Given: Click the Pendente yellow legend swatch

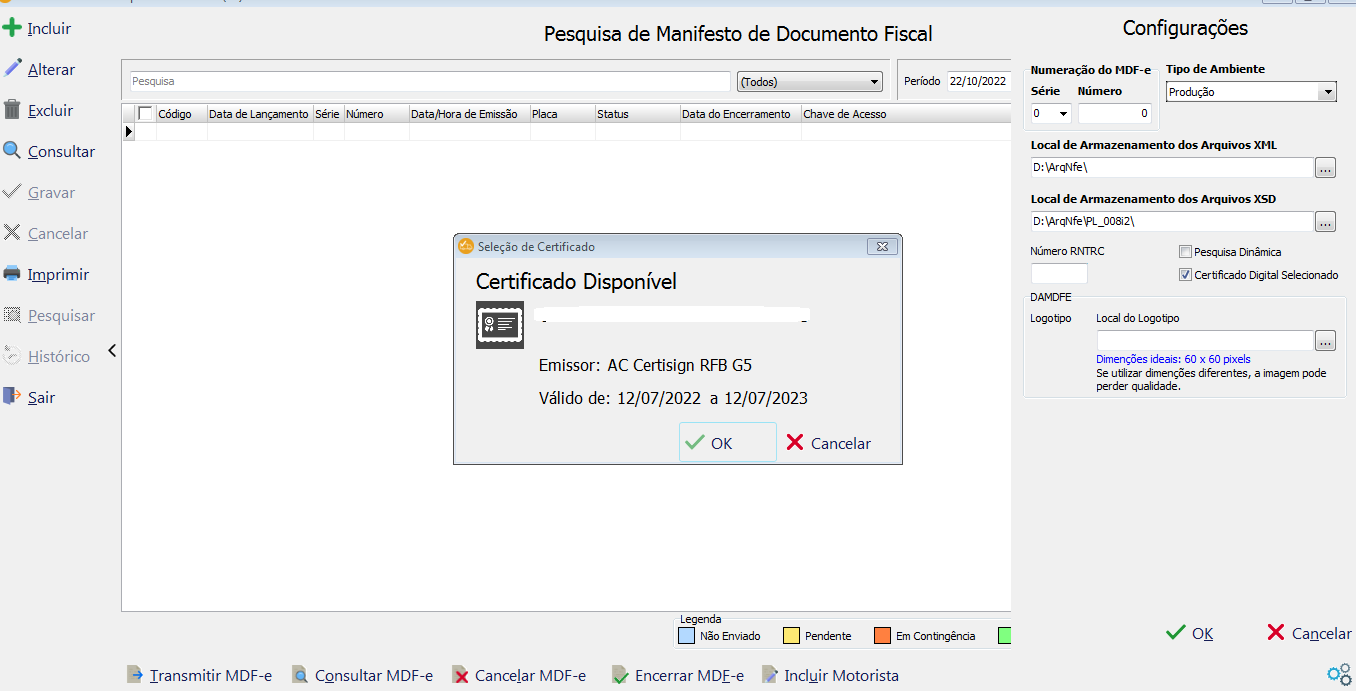Looking at the screenshot, I should pos(790,635).
